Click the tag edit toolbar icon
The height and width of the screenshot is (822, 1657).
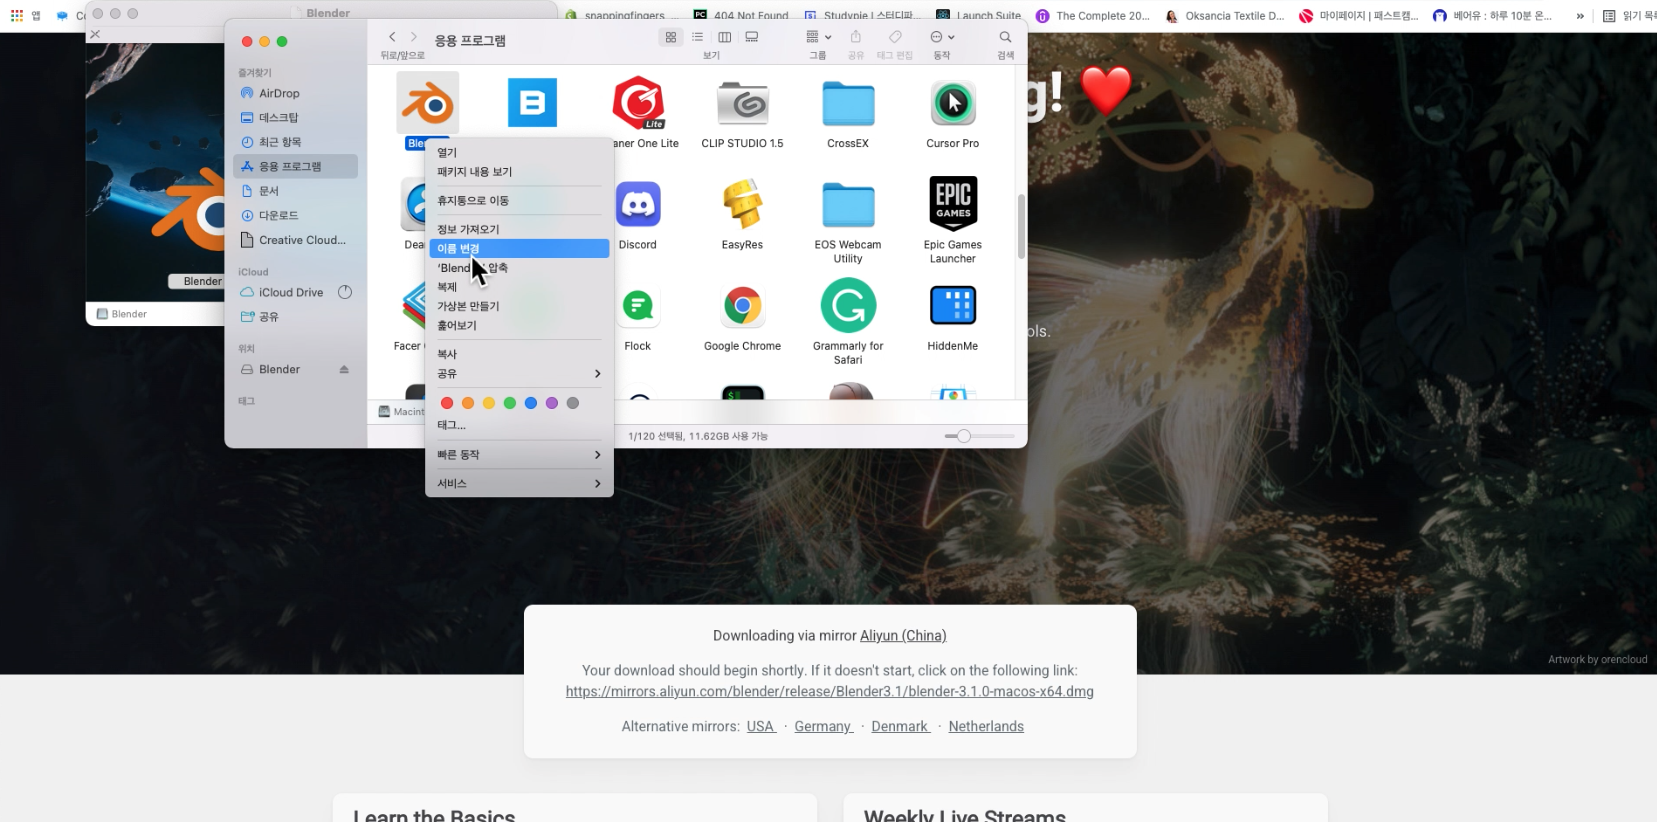[895, 37]
